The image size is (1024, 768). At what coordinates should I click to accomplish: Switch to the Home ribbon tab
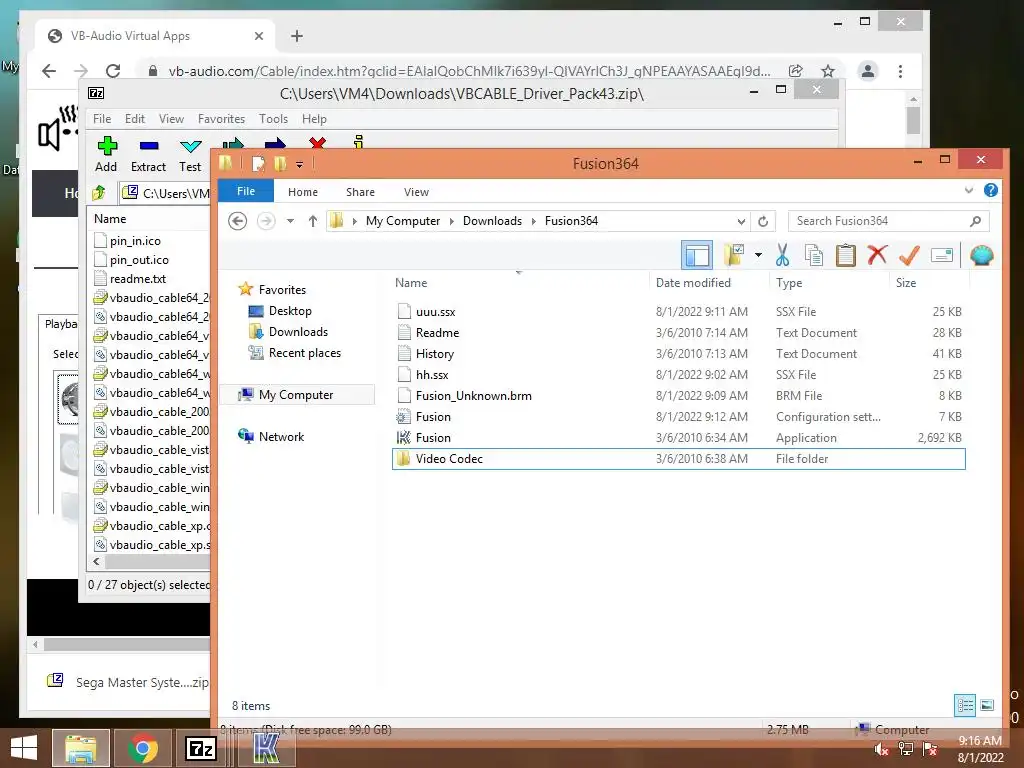tap(303, 192)
